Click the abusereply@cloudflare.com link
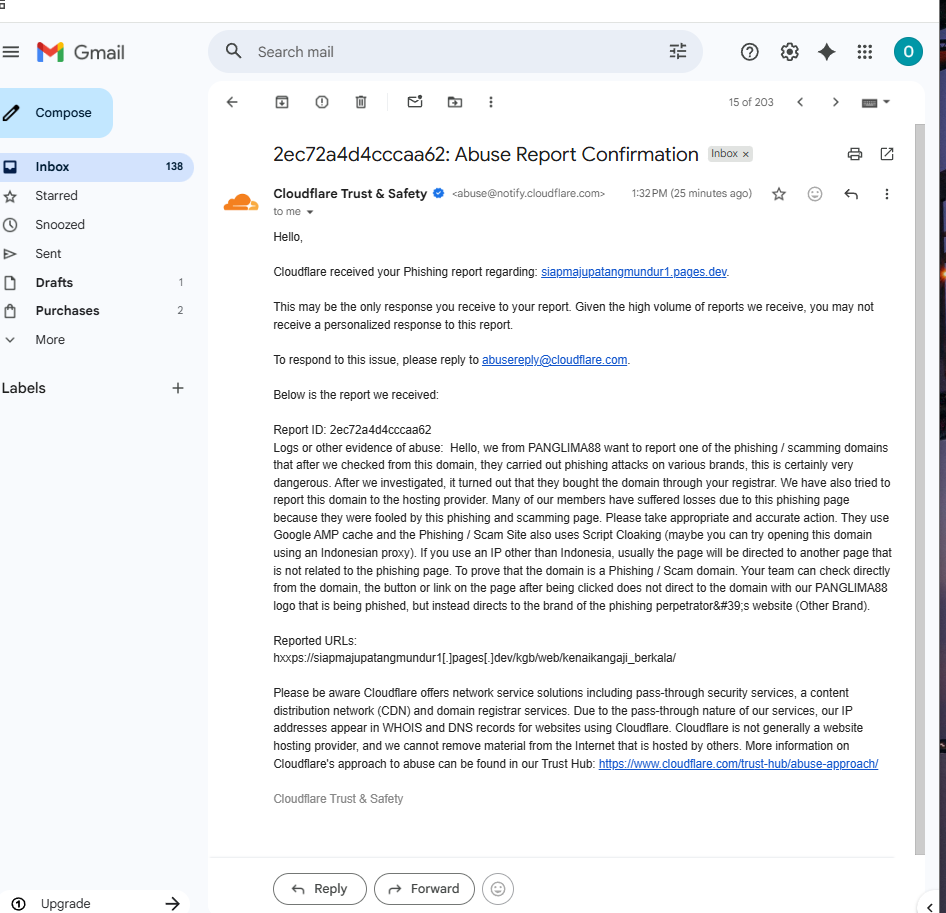946x913 pixels. click(x=554, y=360)
